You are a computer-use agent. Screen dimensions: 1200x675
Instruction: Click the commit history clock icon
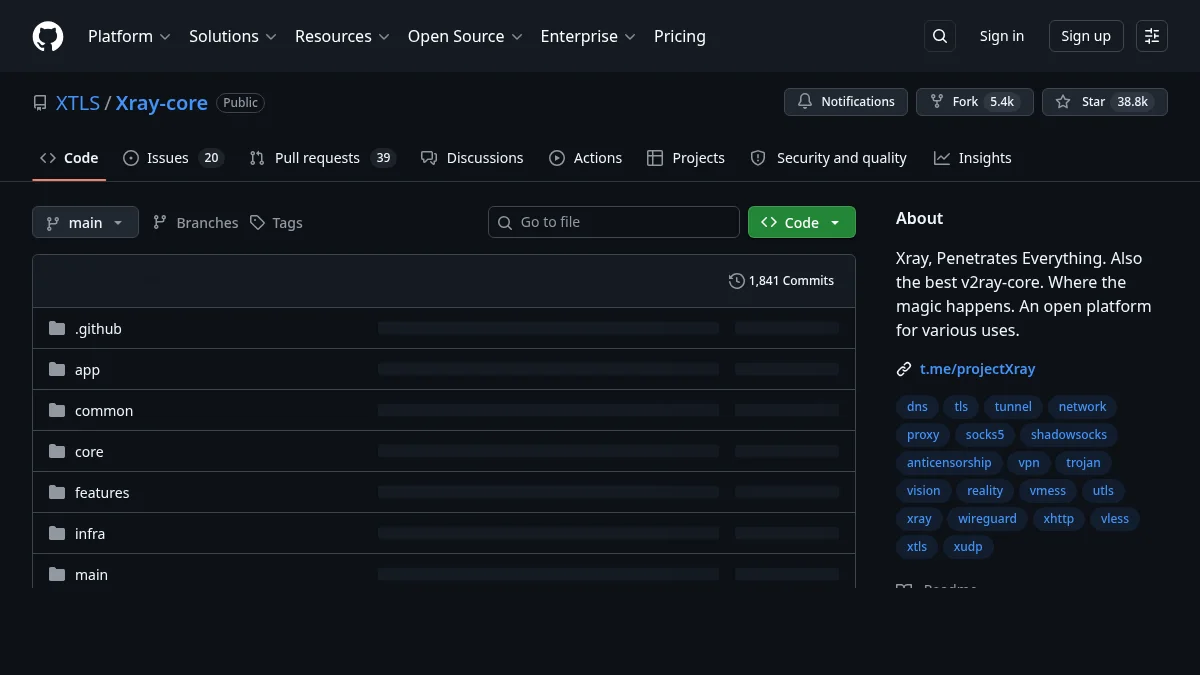[x=737, y=281]
